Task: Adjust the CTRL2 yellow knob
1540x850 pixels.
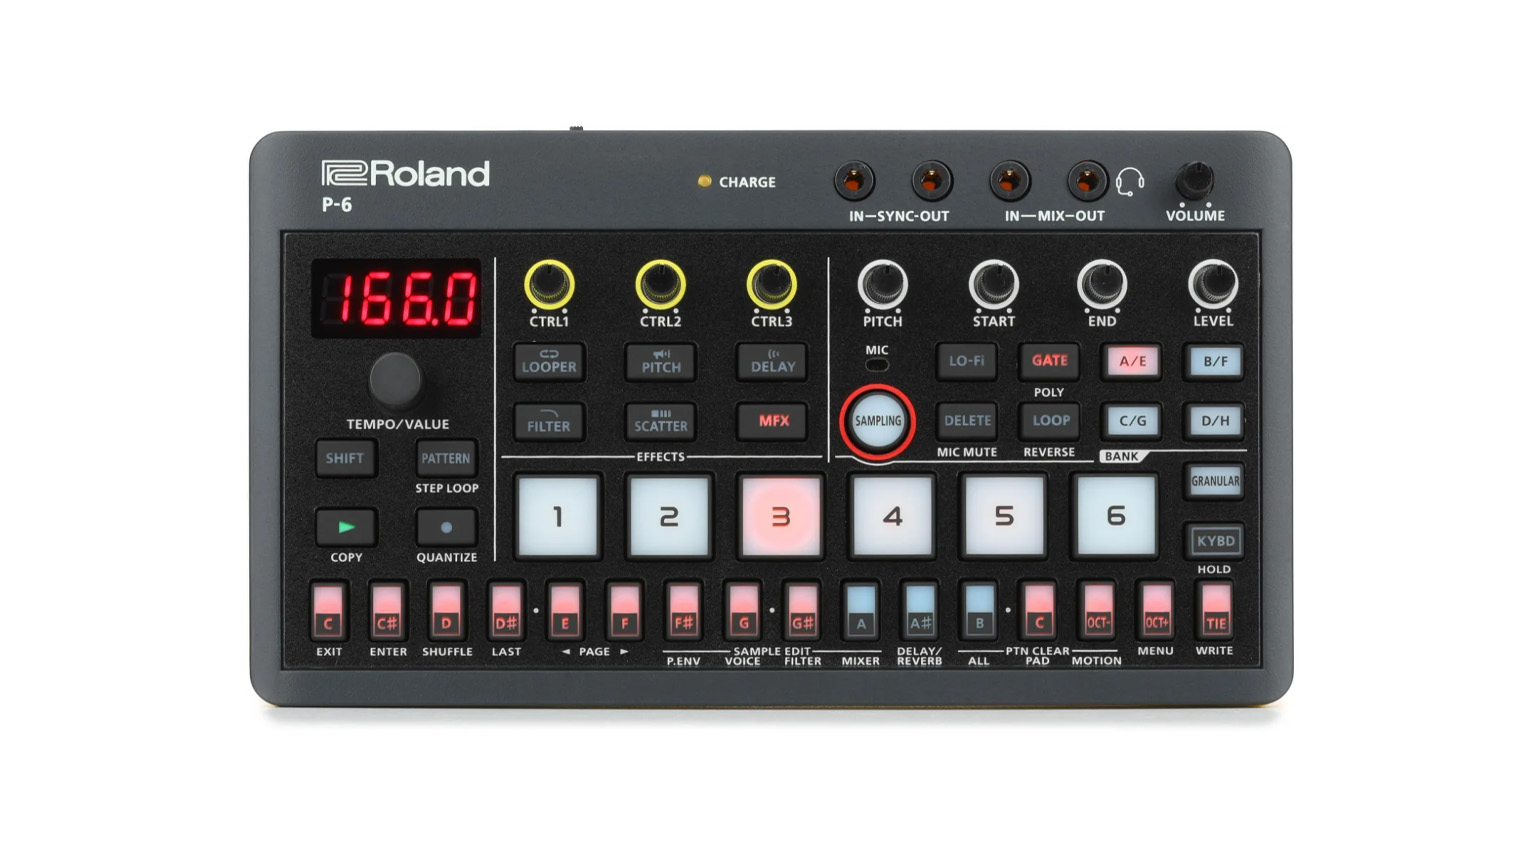Action: pos(660,284)
